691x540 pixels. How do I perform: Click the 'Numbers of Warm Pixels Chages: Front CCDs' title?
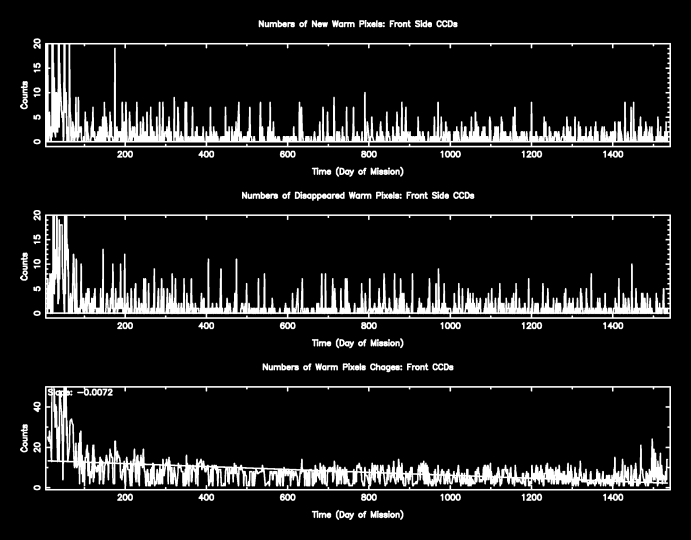(357, 367)
